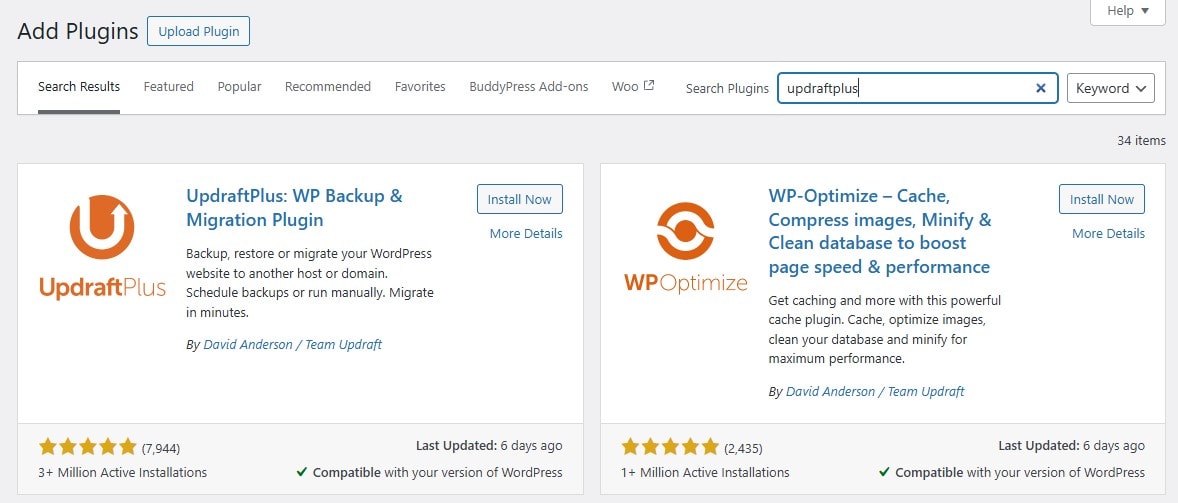Open the Woo external link tab
Viewport: 1178px width, 503px height.
tap(633, 86)
